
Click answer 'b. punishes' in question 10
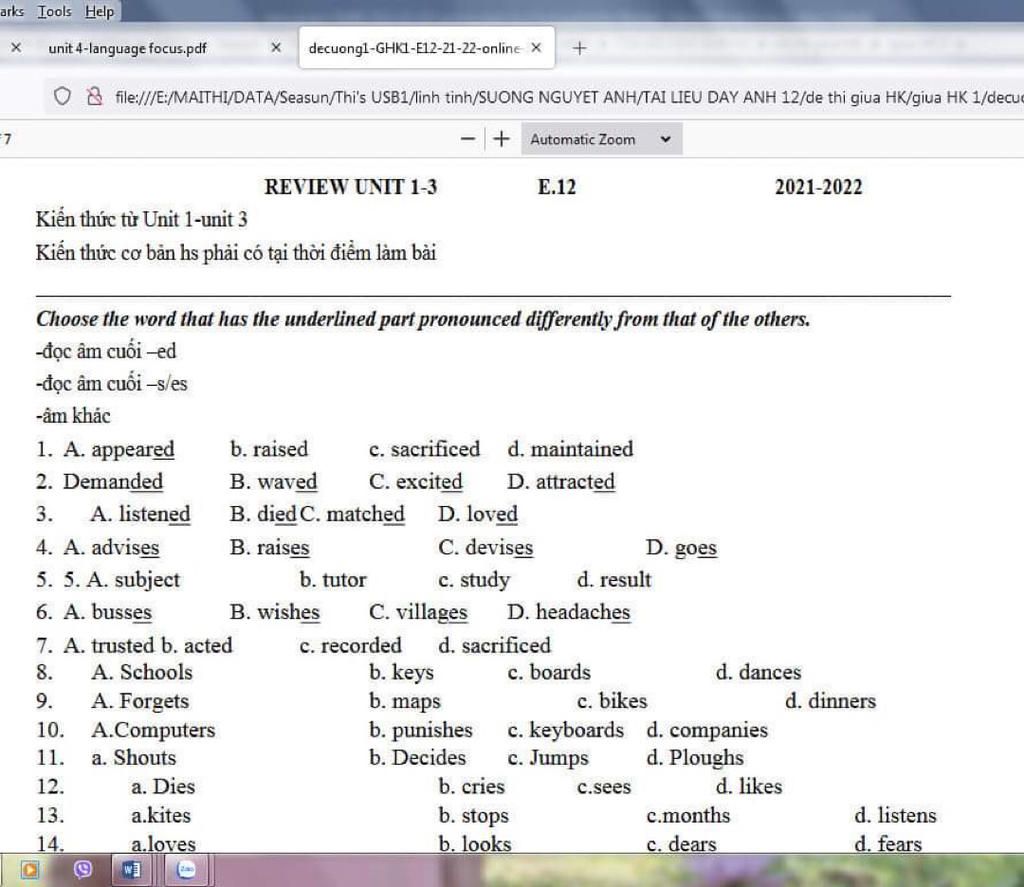[421, 730]
